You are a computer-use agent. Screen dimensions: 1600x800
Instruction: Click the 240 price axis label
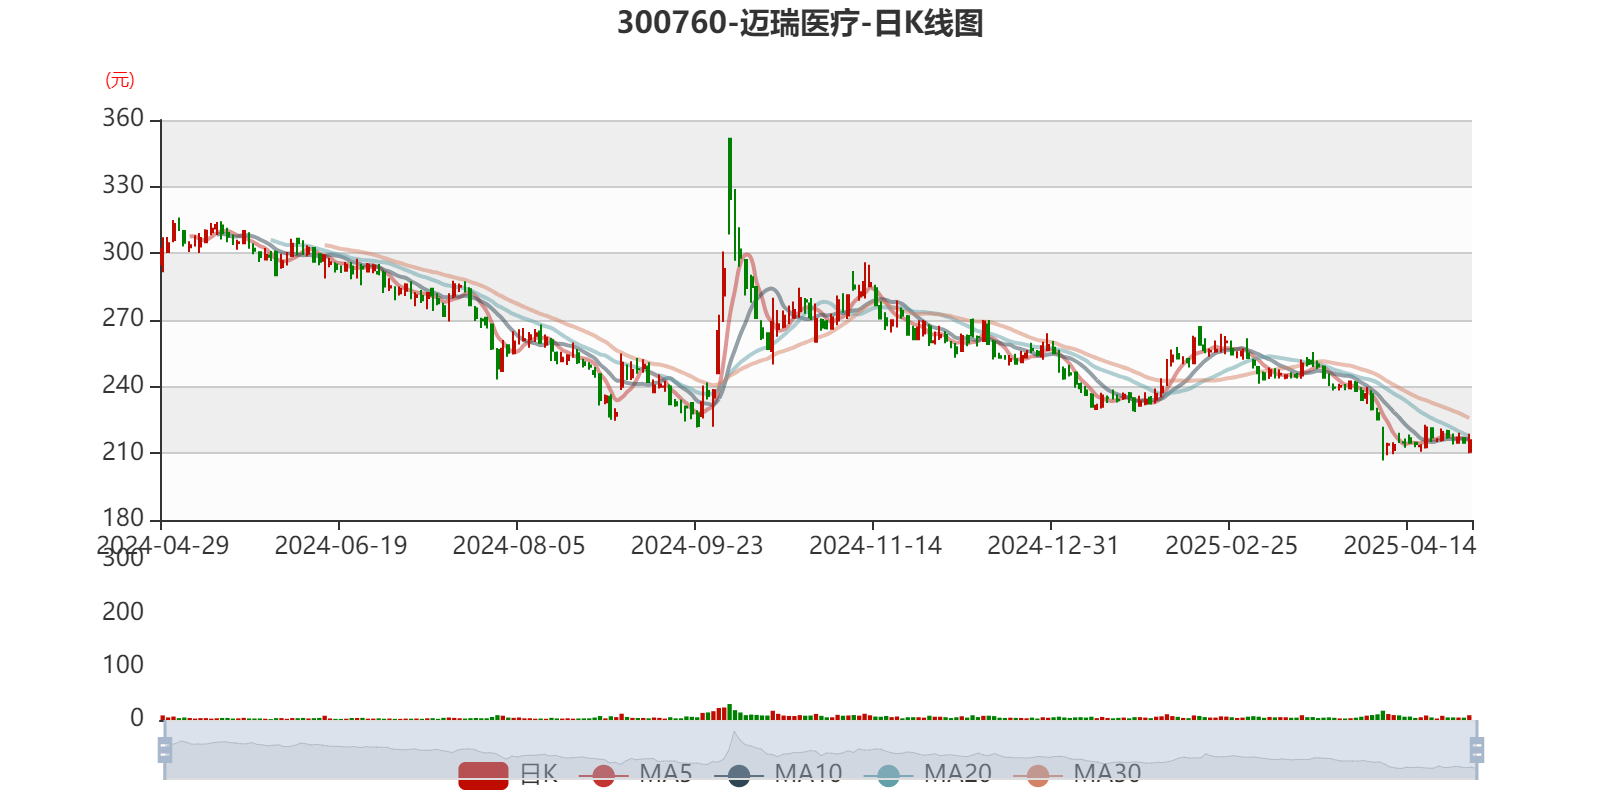click(123, 385)
